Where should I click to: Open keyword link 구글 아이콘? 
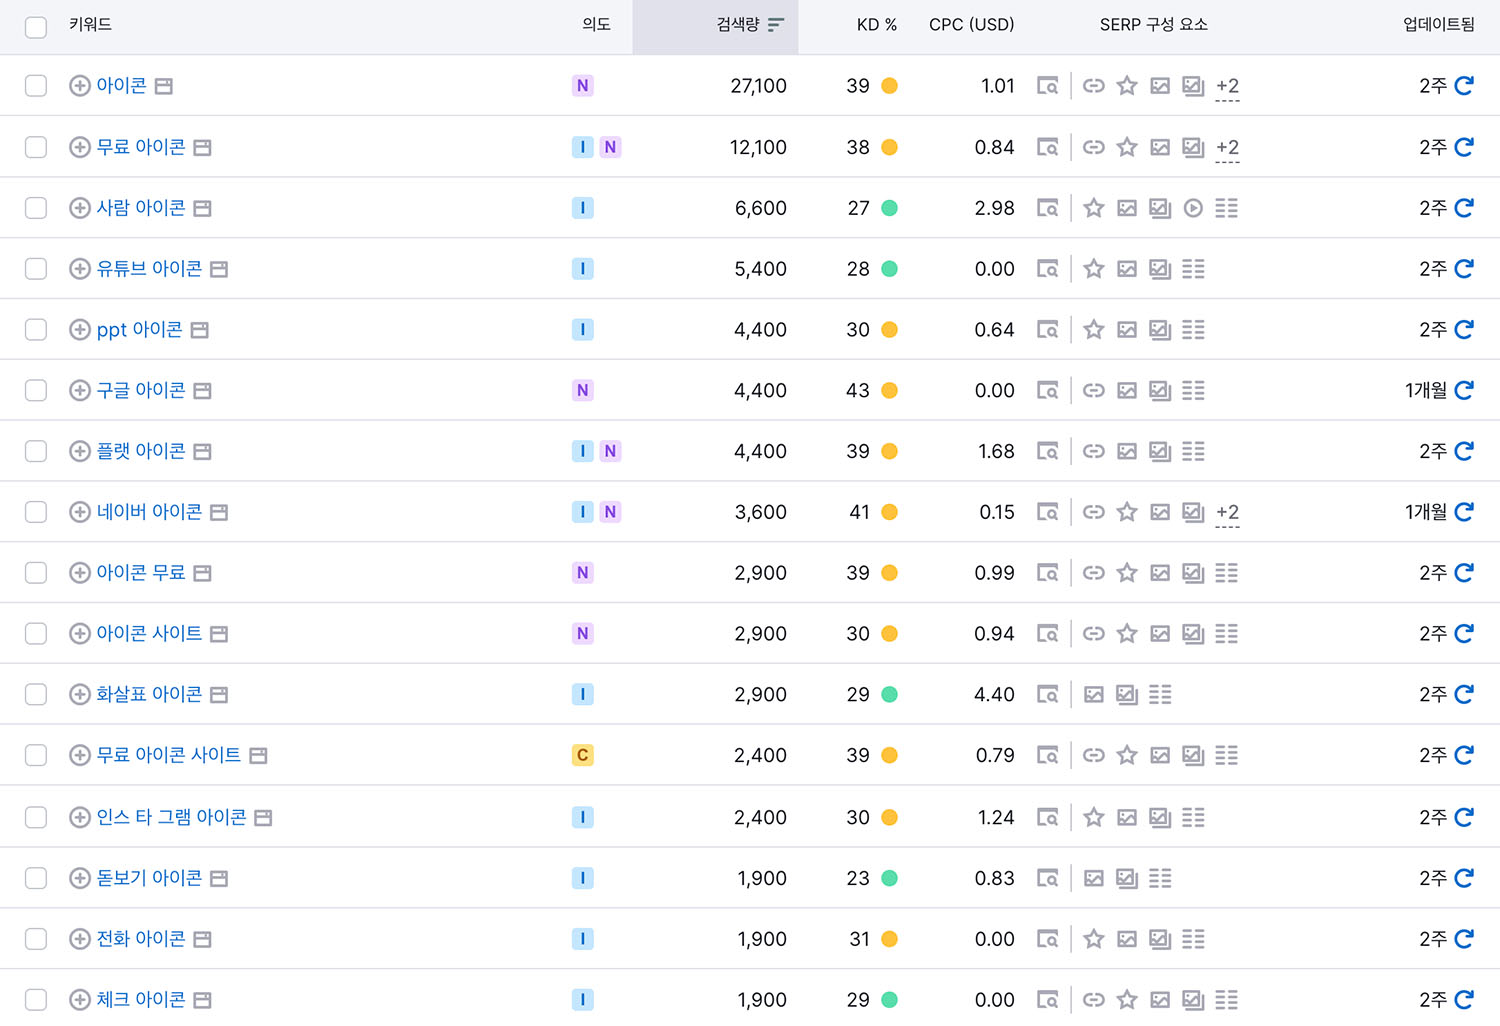(x=141, y=390)
